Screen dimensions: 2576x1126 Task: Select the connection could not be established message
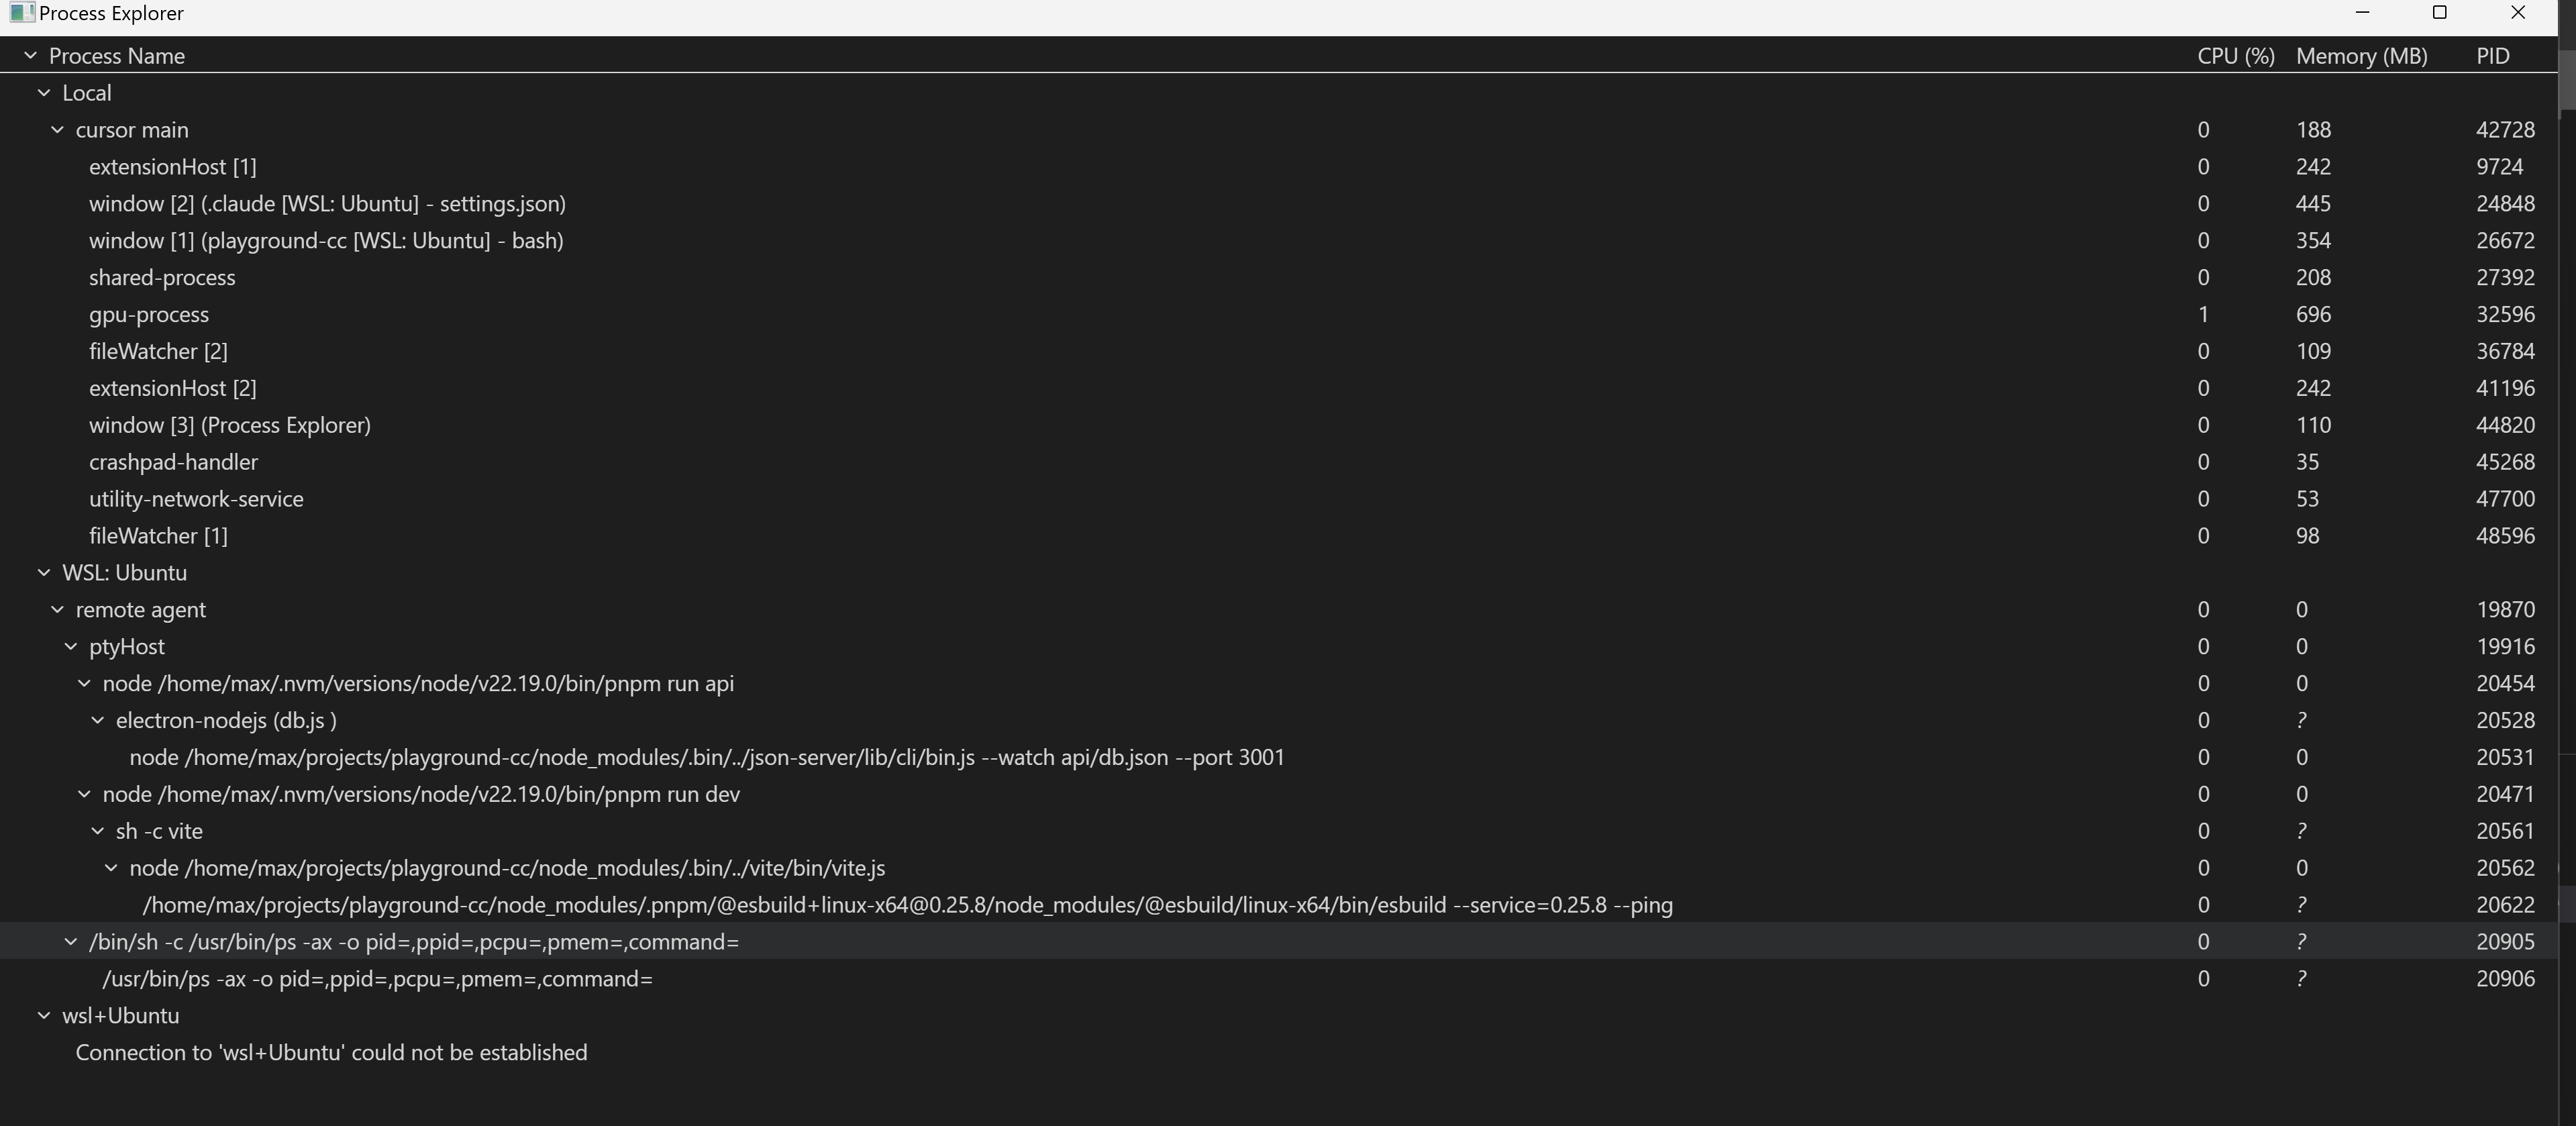coord(331,1053)
